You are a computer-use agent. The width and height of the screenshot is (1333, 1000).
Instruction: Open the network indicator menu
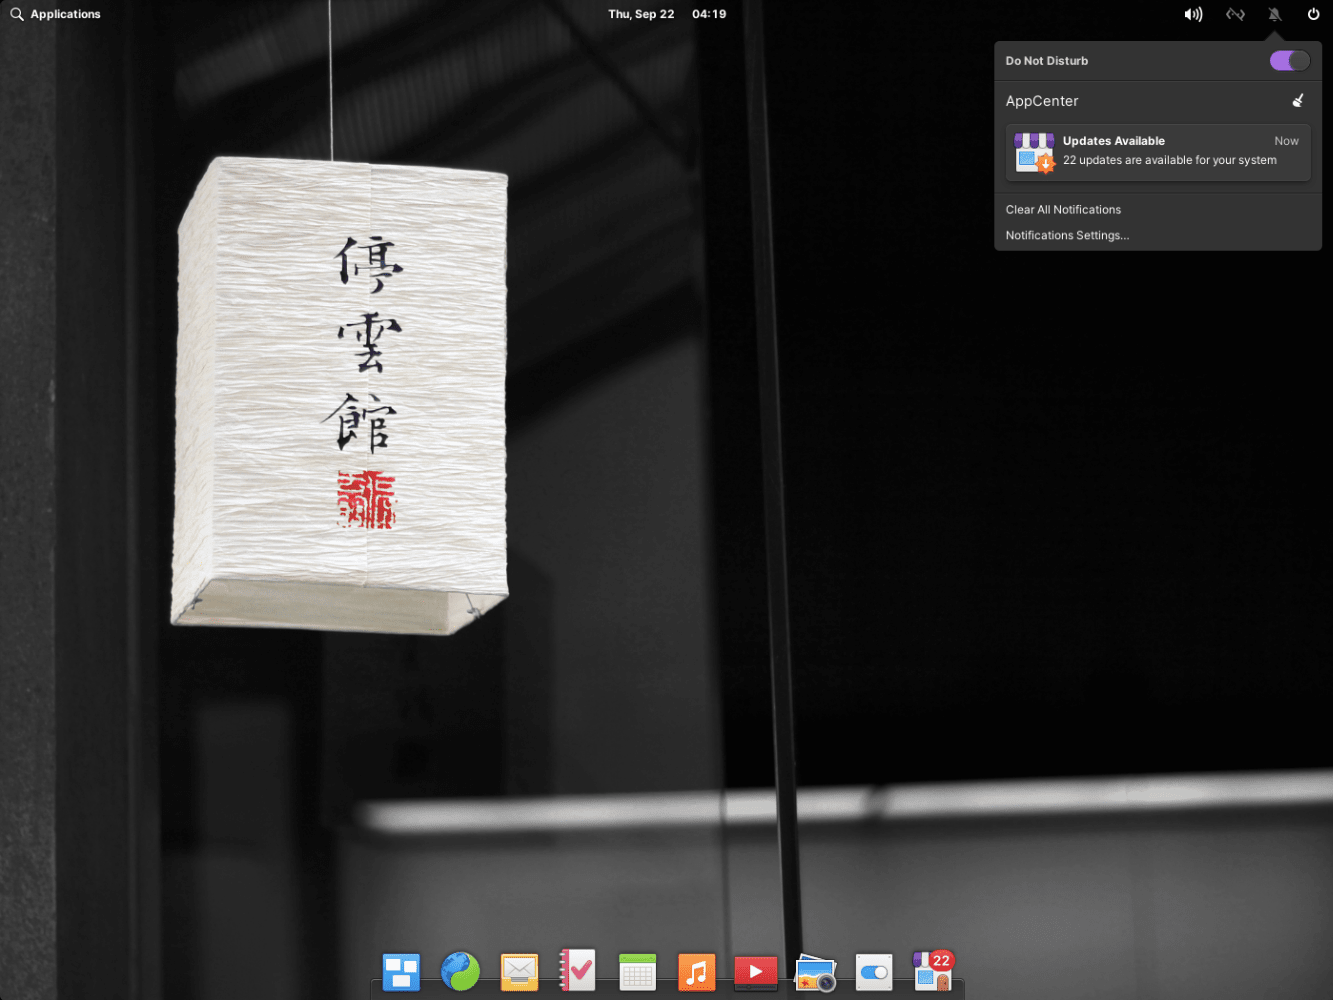(1235, 13)
